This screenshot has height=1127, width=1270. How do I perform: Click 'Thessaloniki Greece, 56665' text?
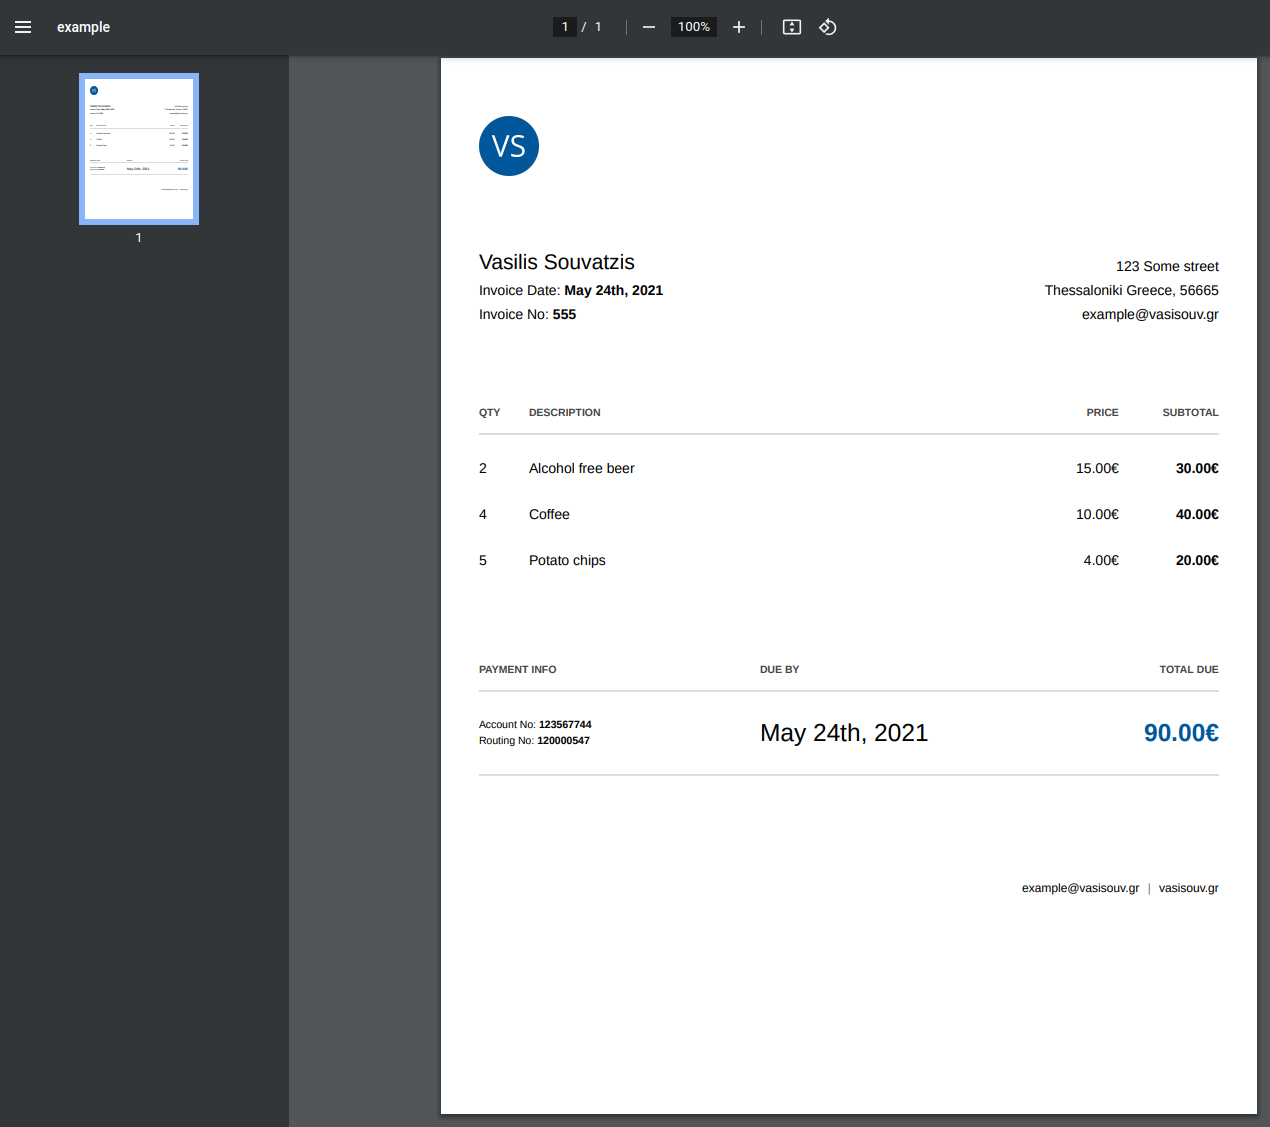pos(1132,290)
